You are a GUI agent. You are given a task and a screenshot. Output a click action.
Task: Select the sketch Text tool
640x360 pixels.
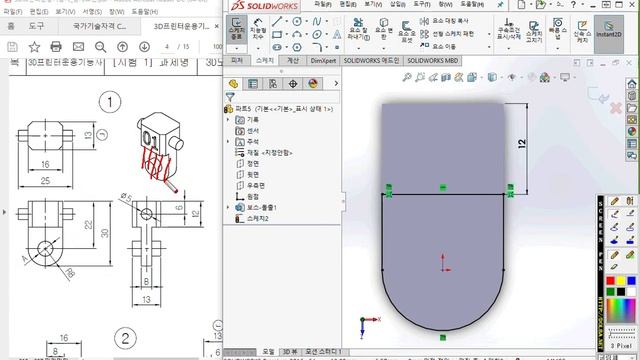coord(337,35)
